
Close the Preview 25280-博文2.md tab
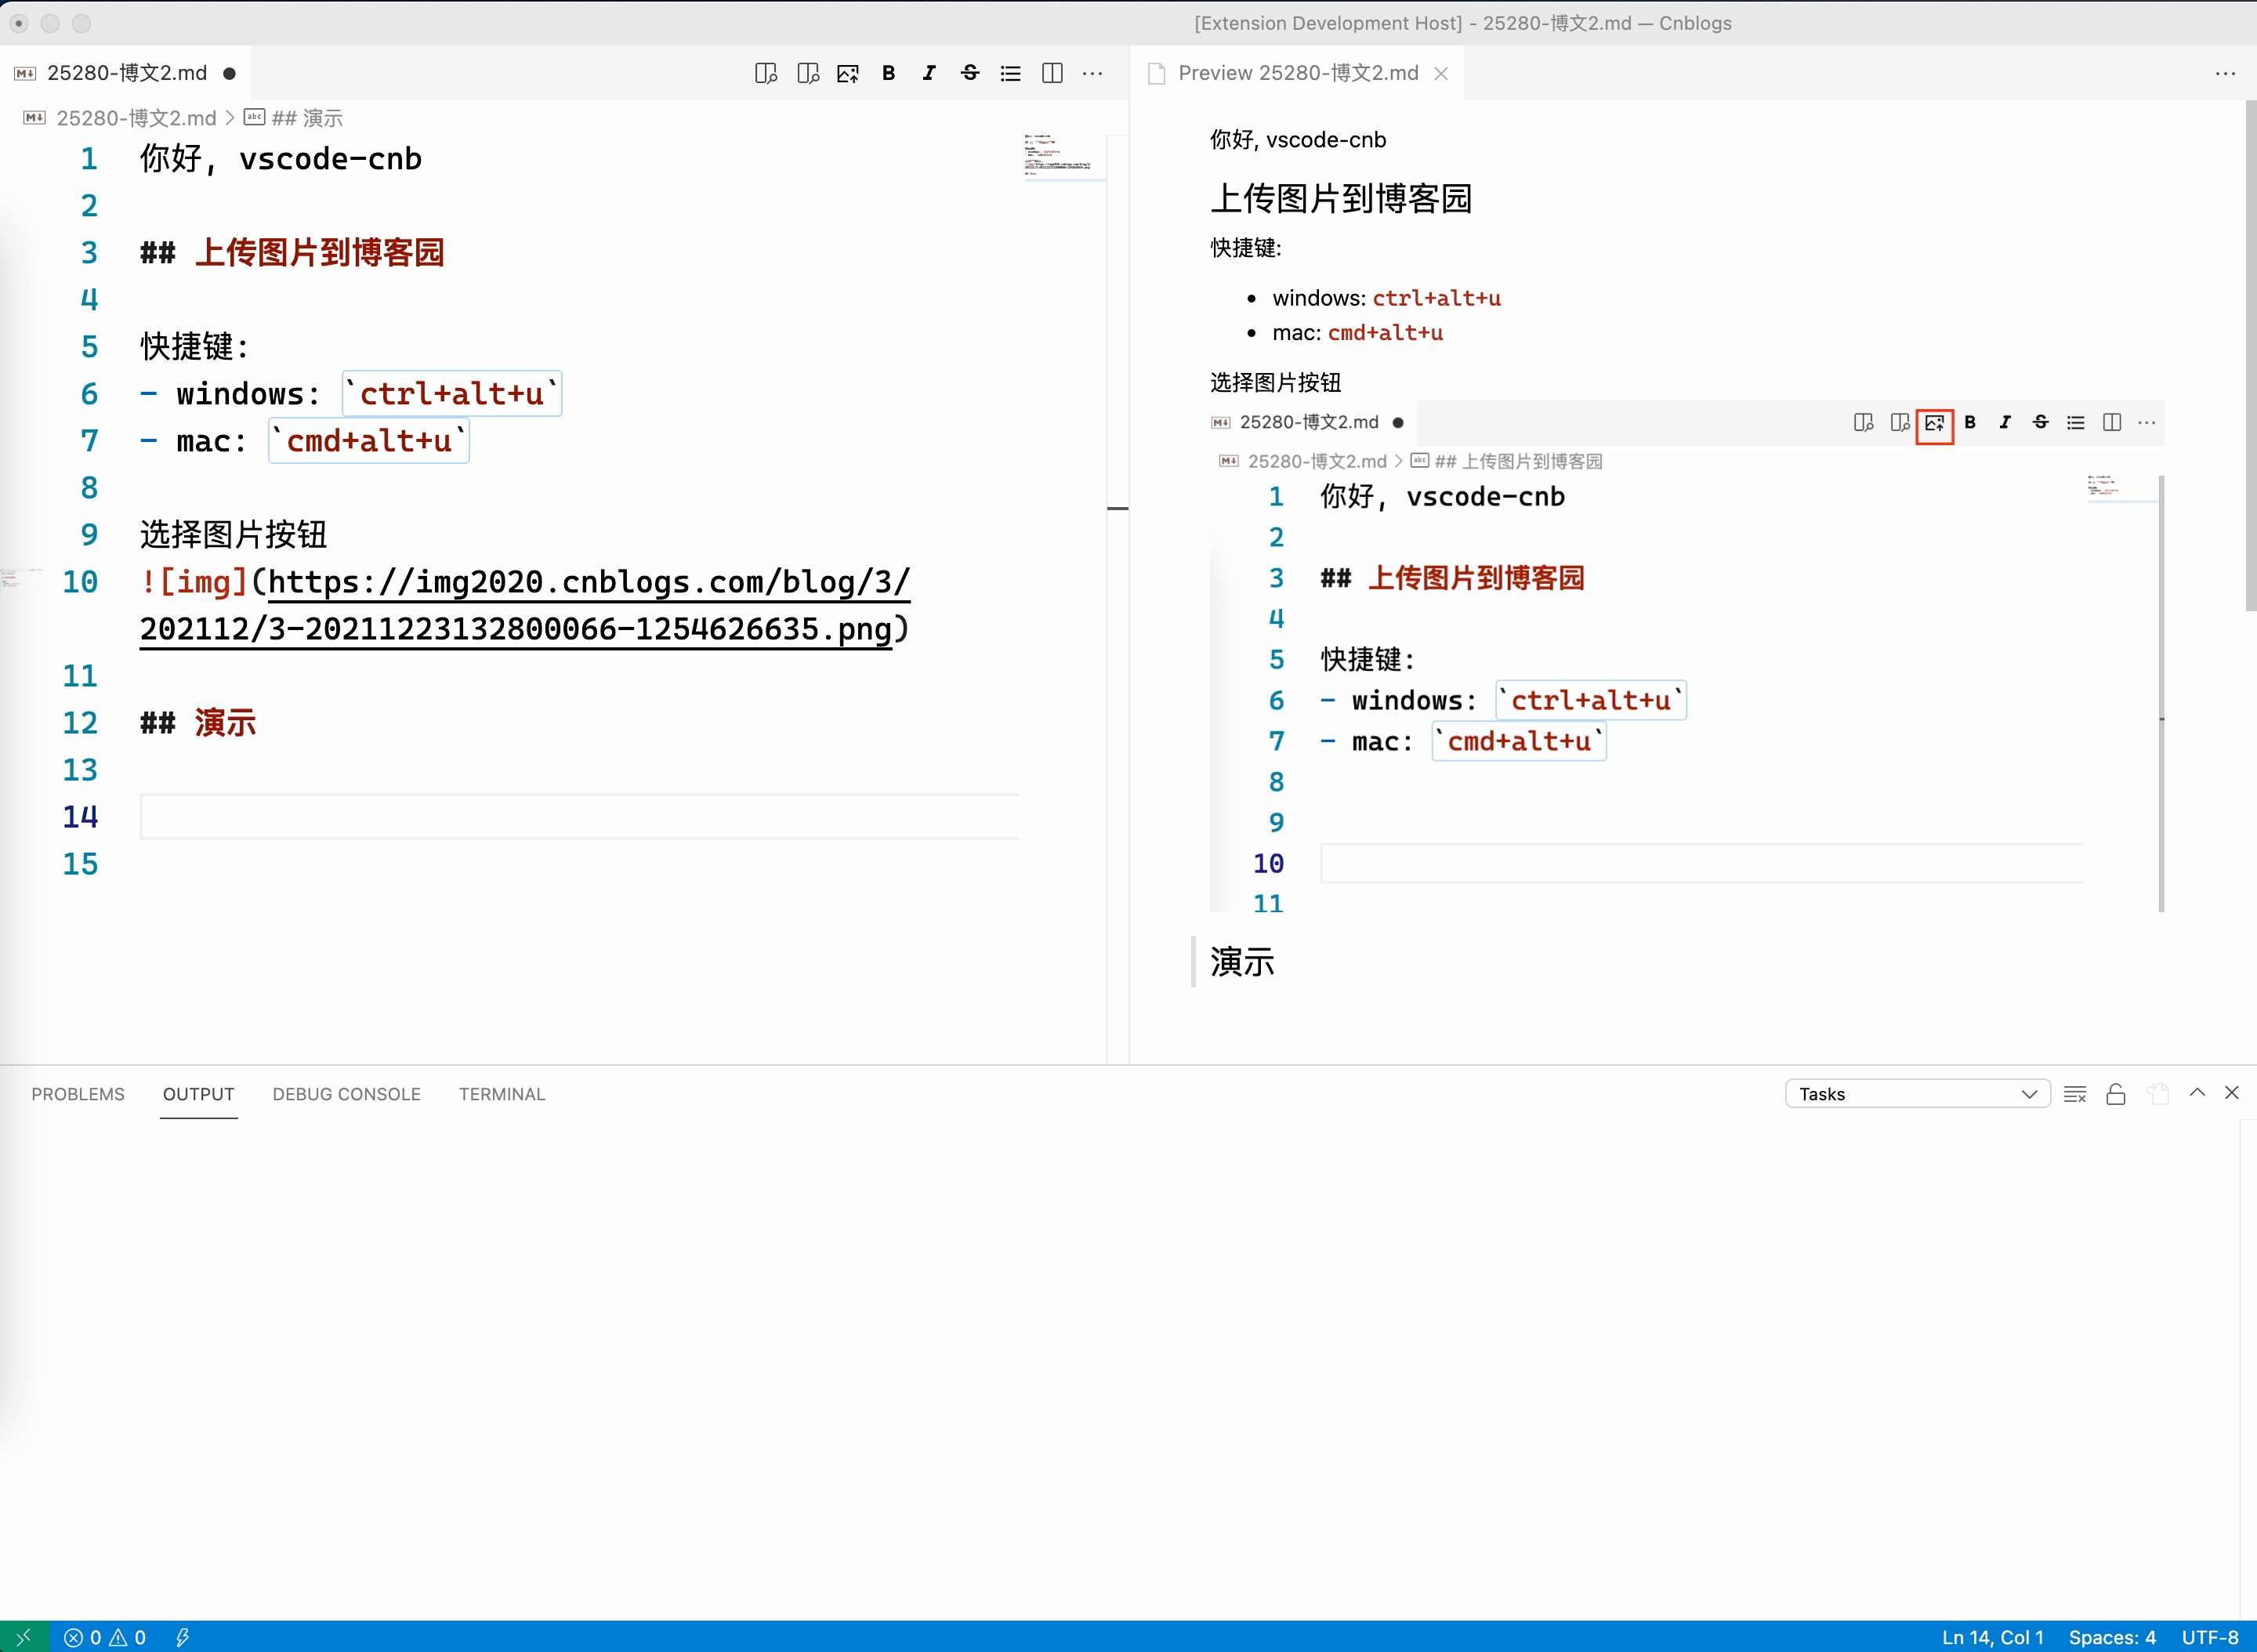tap(1441, 73)
